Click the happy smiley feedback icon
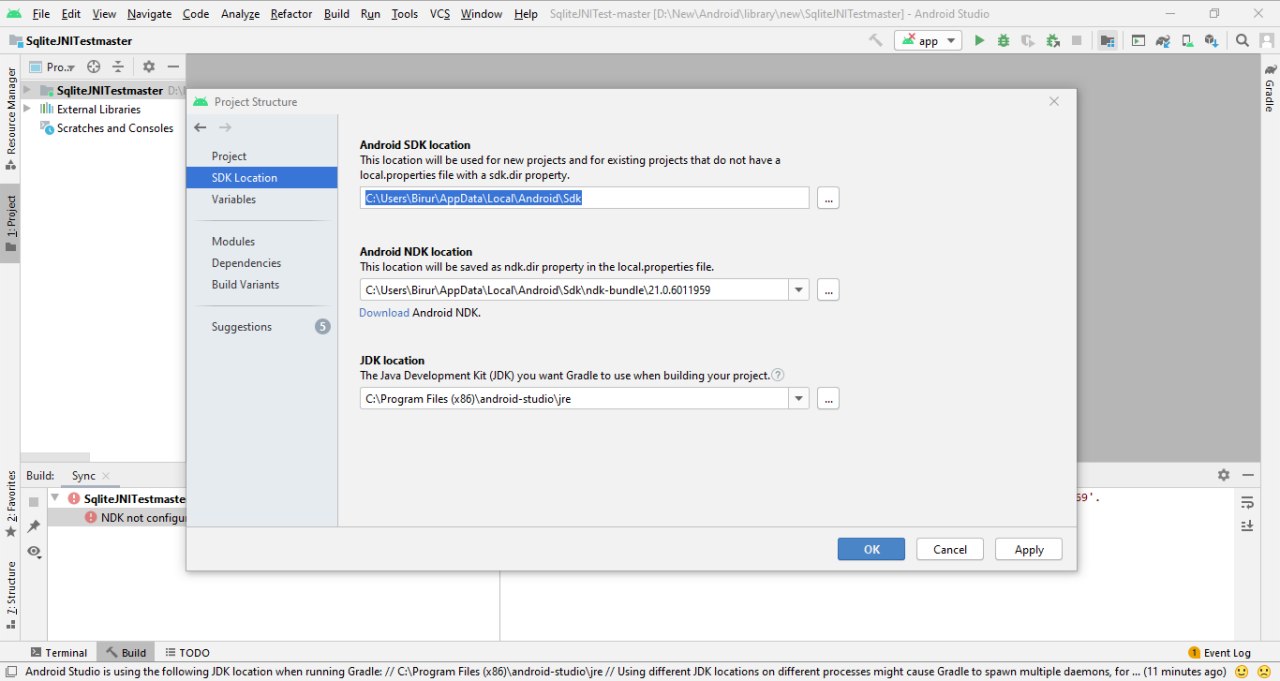Image resolution: width=1280 pixels, height=681 pixels. (x=1242, y=672)
